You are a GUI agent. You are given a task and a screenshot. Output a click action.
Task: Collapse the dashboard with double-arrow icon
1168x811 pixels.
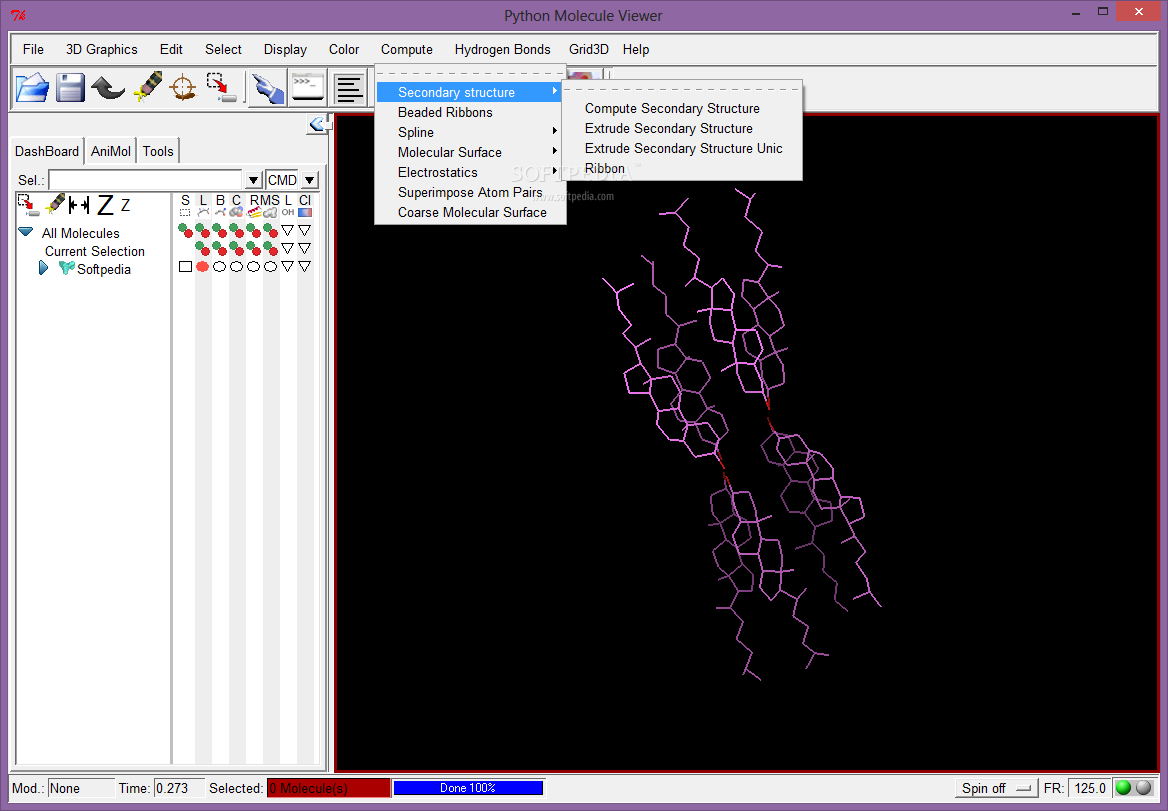317,124
